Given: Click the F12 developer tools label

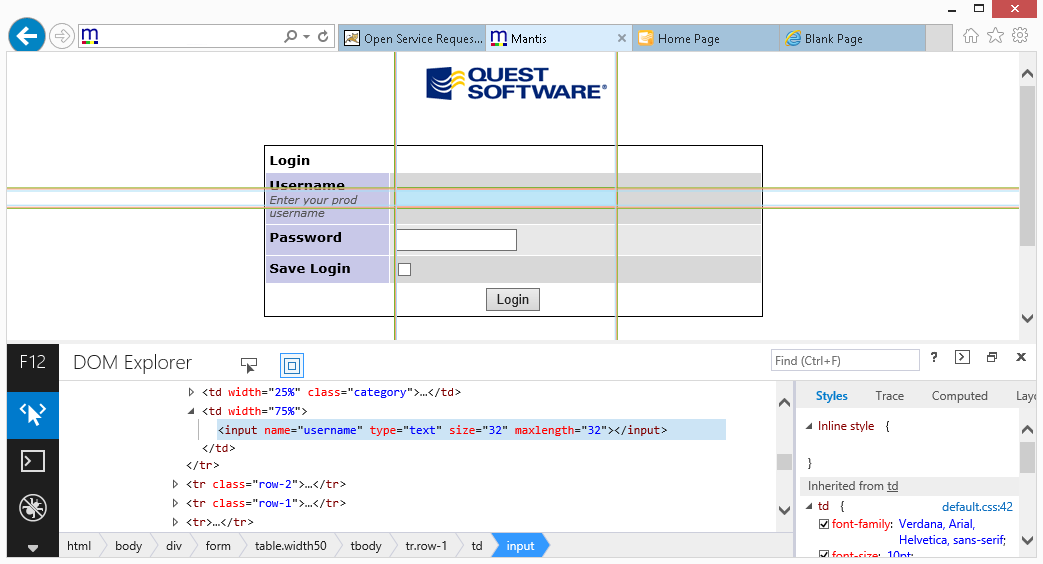Looking at the screenshot, I should coord(33,362).
